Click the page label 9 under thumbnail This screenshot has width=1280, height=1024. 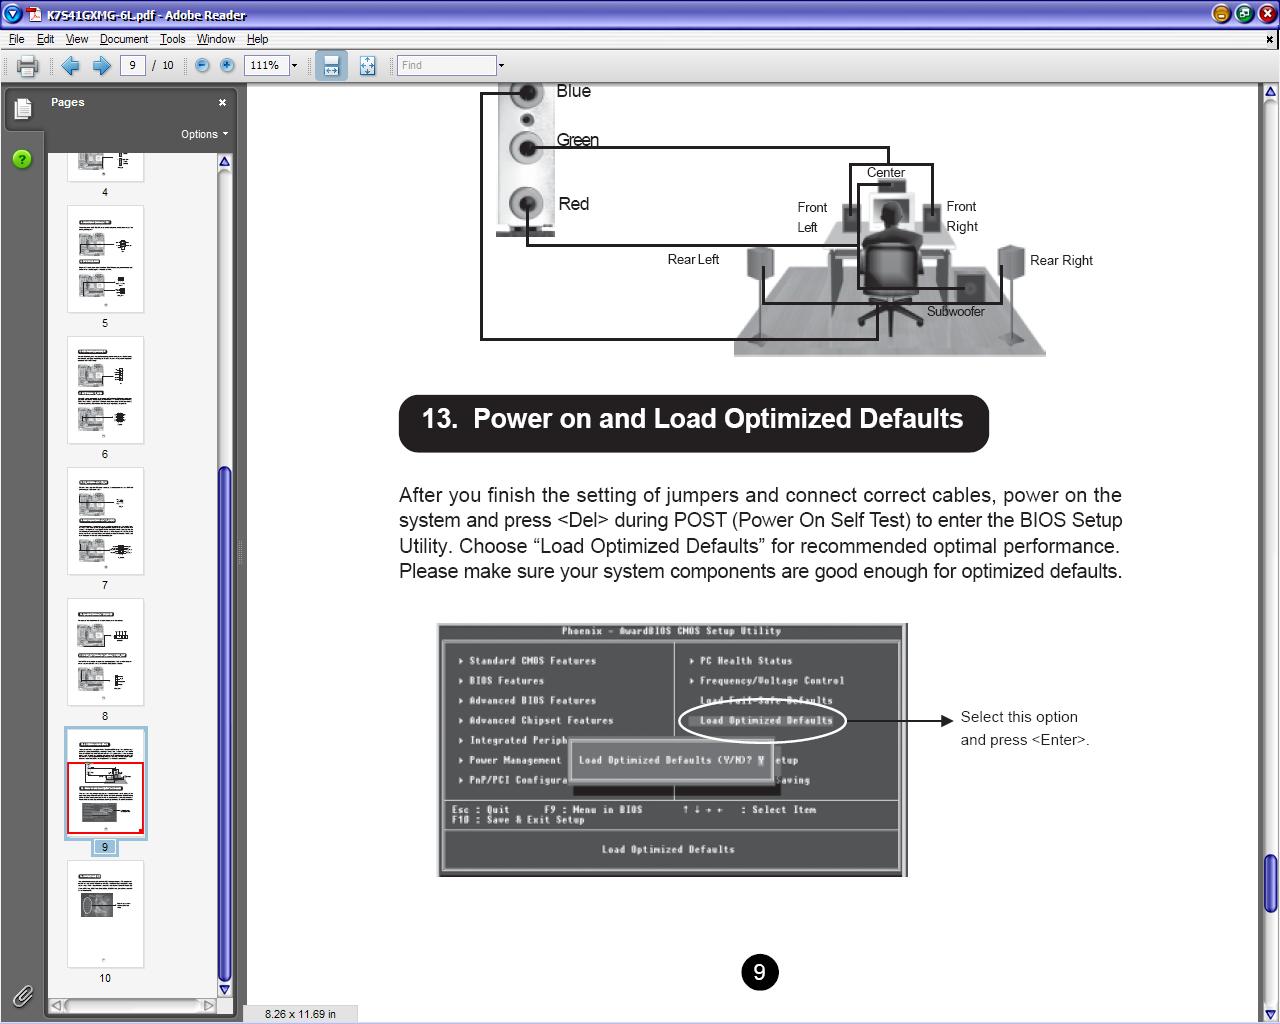coord(105,847)
